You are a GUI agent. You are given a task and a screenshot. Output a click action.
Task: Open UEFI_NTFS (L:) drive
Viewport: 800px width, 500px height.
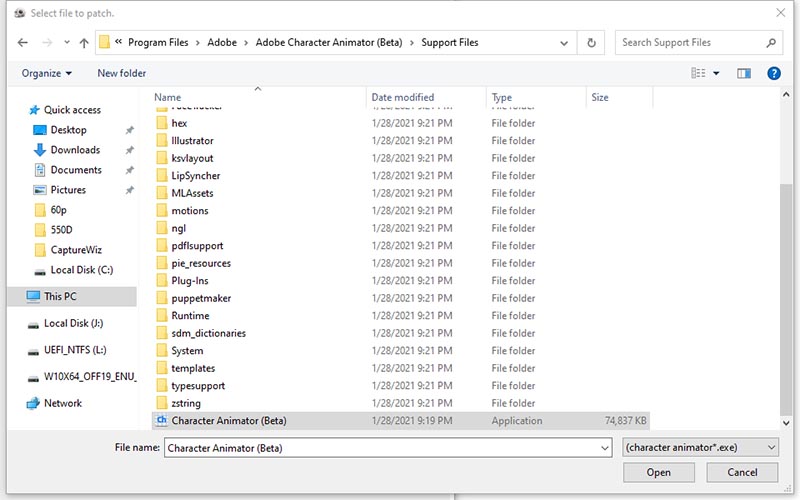tap(75, 350)
